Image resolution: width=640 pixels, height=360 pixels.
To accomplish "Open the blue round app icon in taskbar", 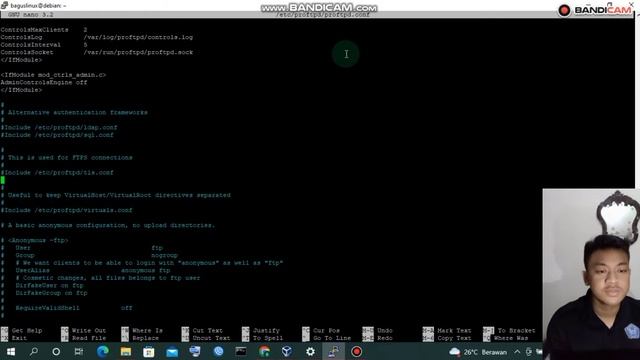I will tap(218, 351).
